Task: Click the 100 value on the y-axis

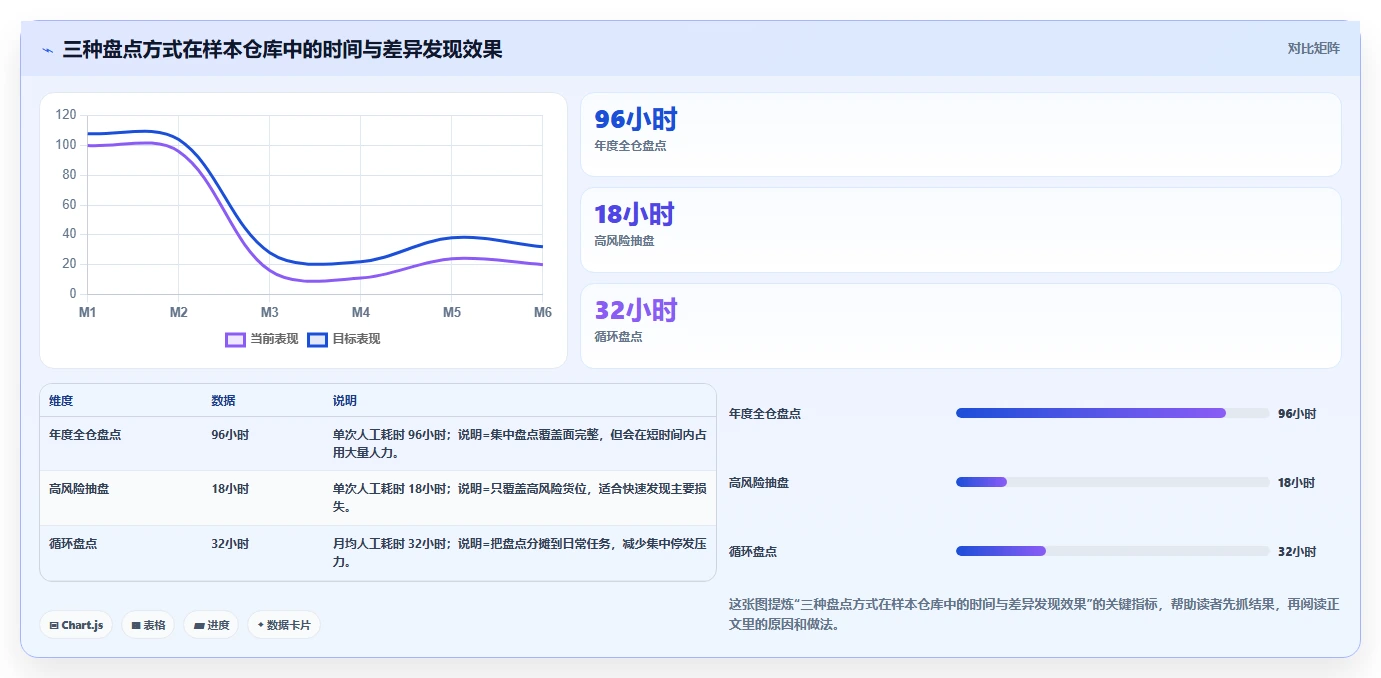Action: click(66, 145)
